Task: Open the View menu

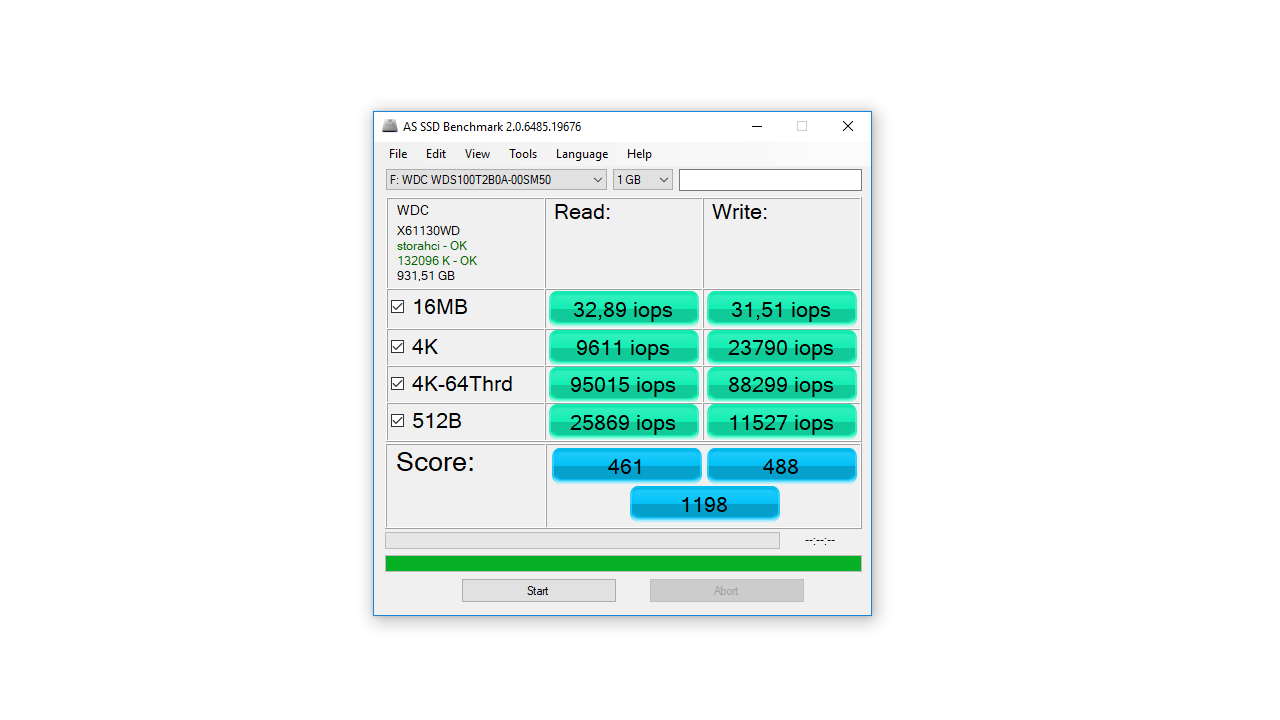Action: 477,154
